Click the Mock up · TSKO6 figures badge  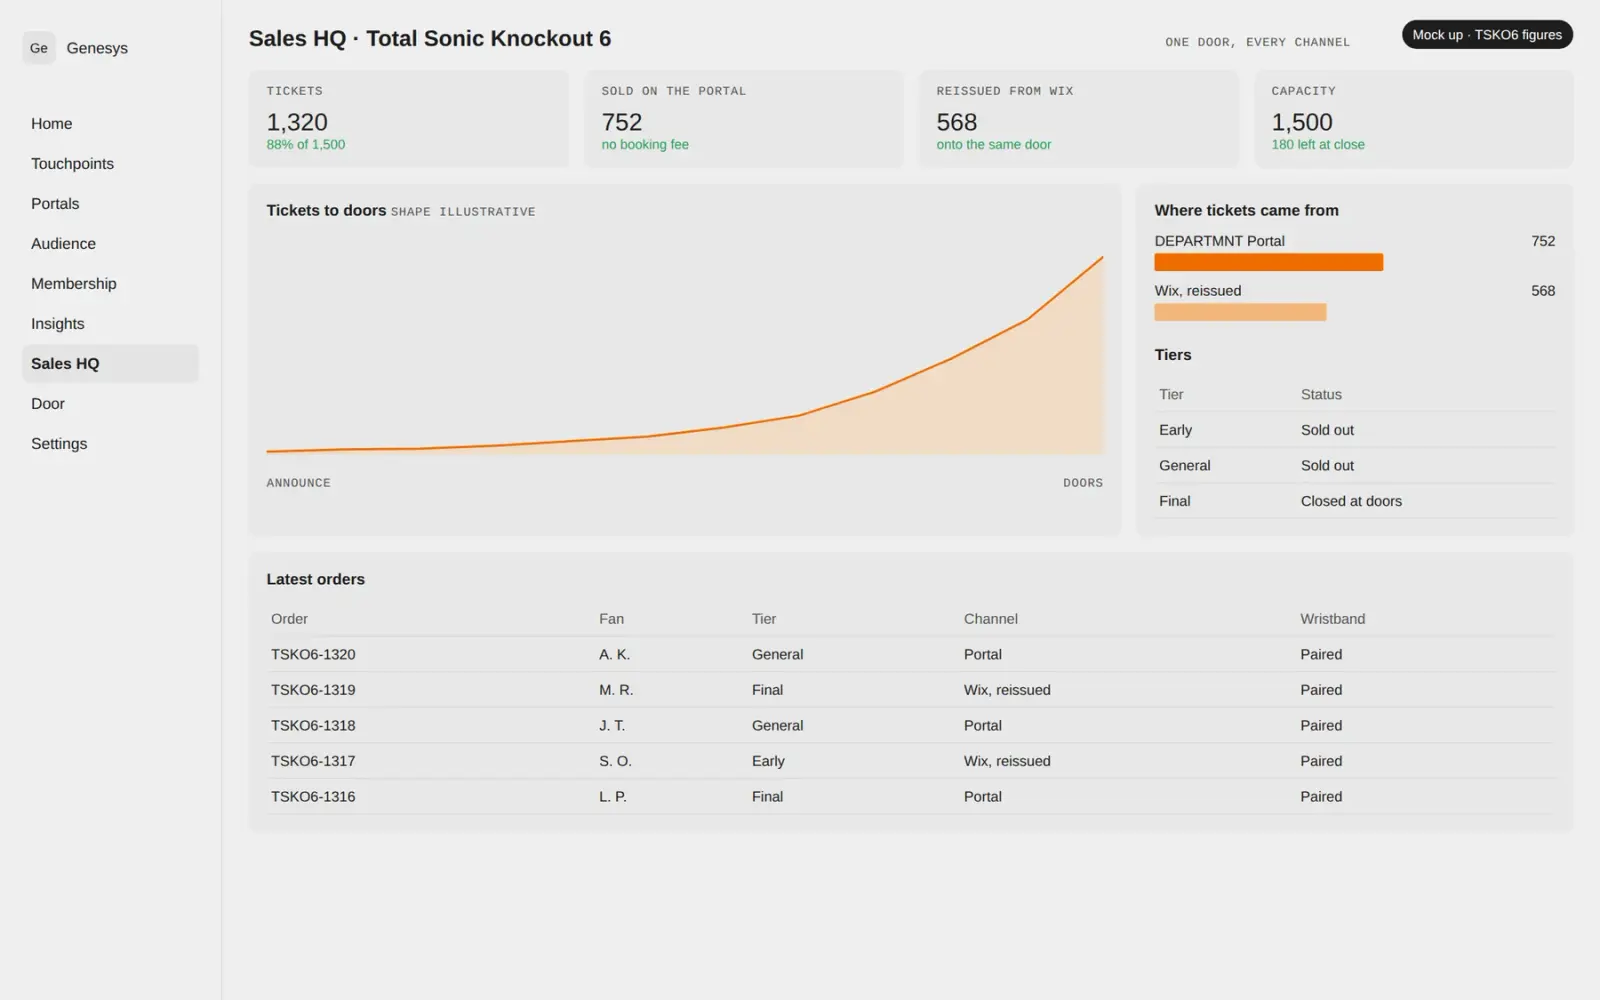click(1487, 35)
